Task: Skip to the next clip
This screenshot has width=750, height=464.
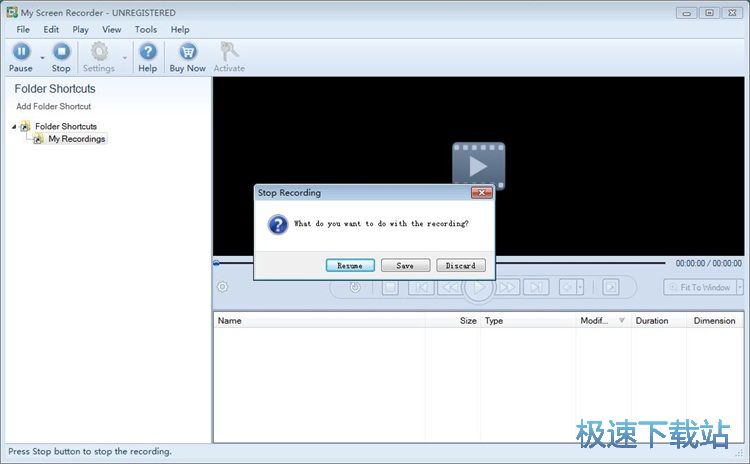Action: click(x=536, y=287)
